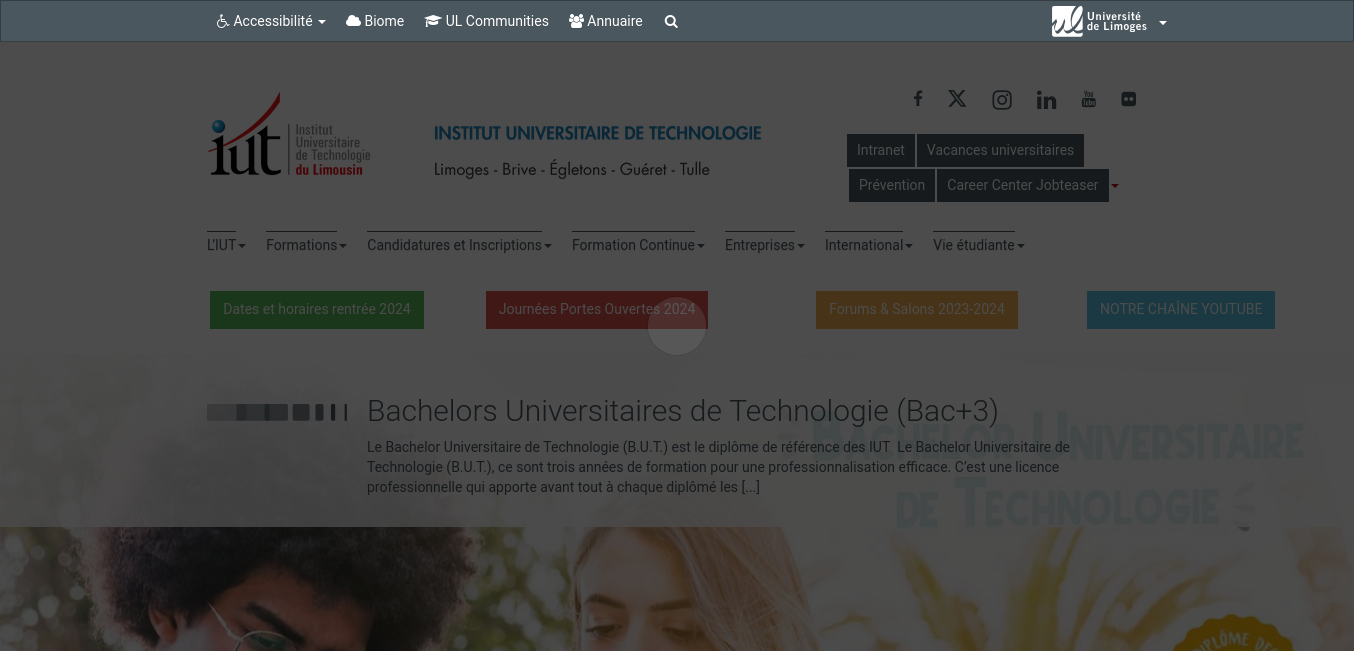
Task: Click the Vacances universitaires button
Action: click(1000, 150)
